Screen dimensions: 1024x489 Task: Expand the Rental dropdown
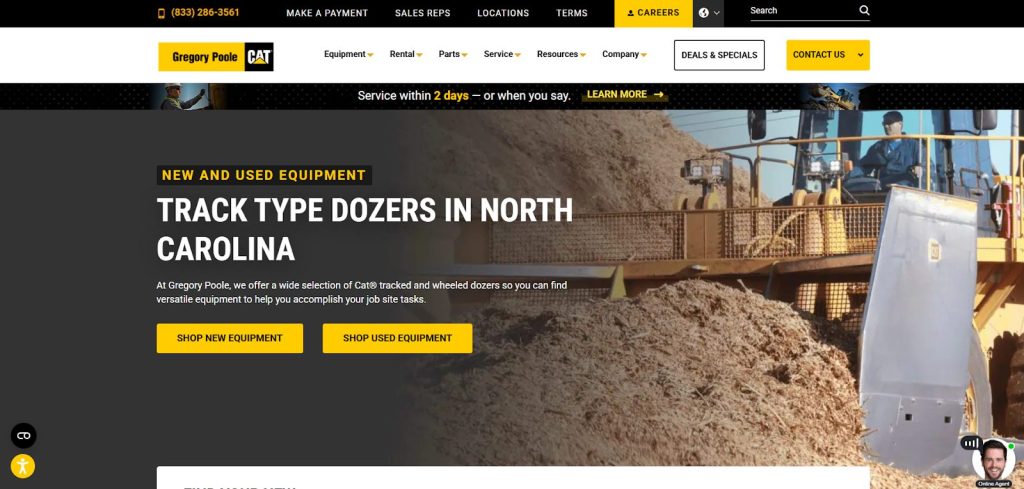tap(405, 55)
